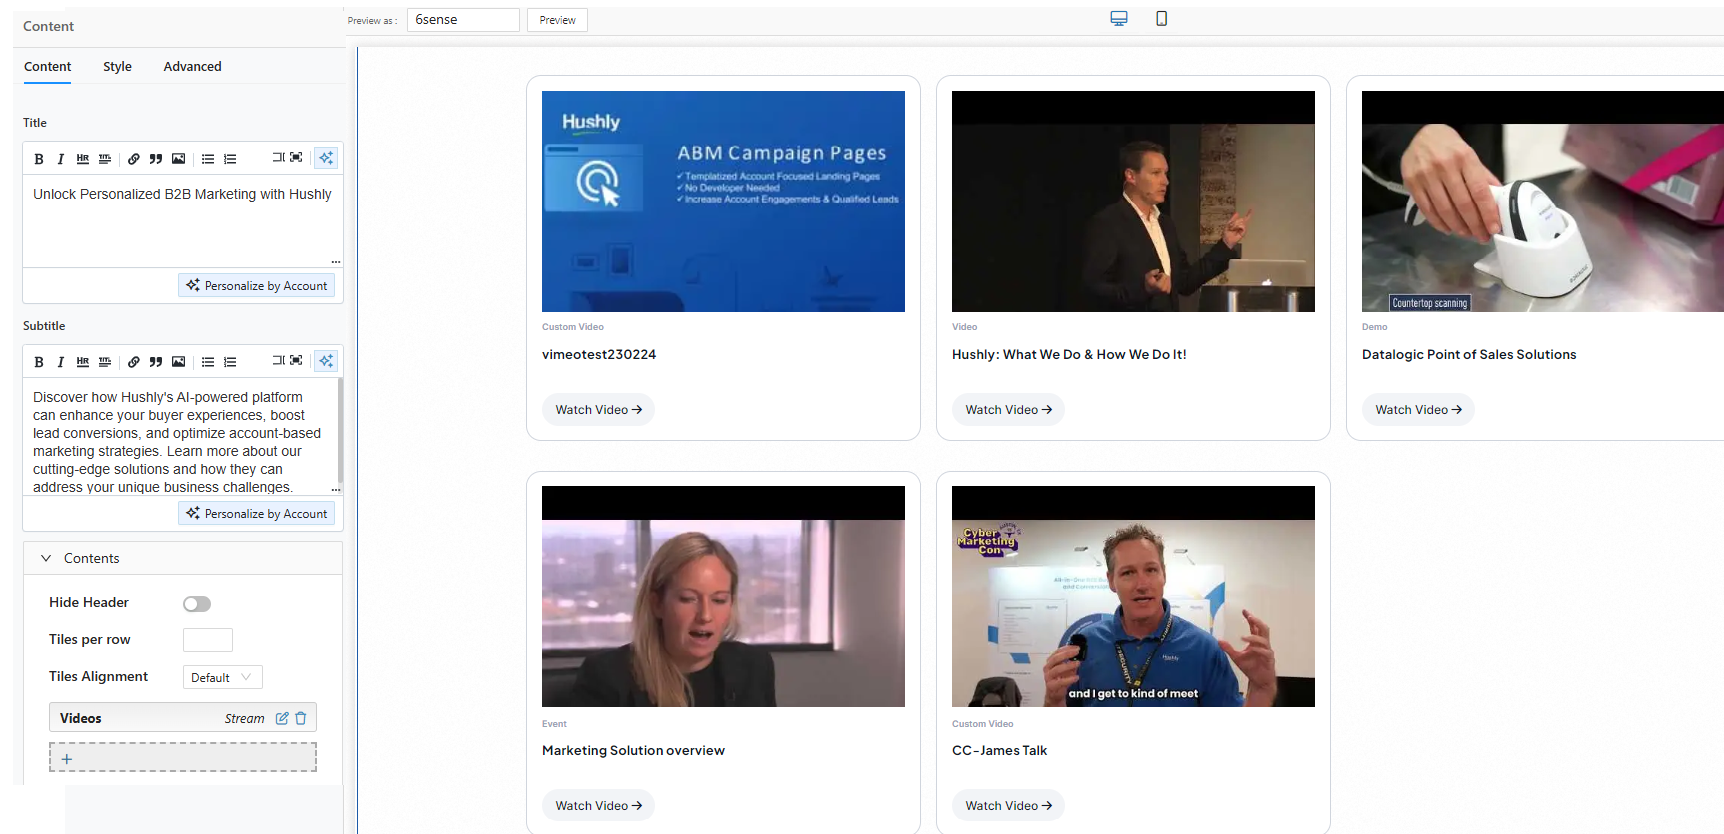Screen dimensions: 1724x834
Task: Open the Advanced tab
Action: tap(192, 67)
